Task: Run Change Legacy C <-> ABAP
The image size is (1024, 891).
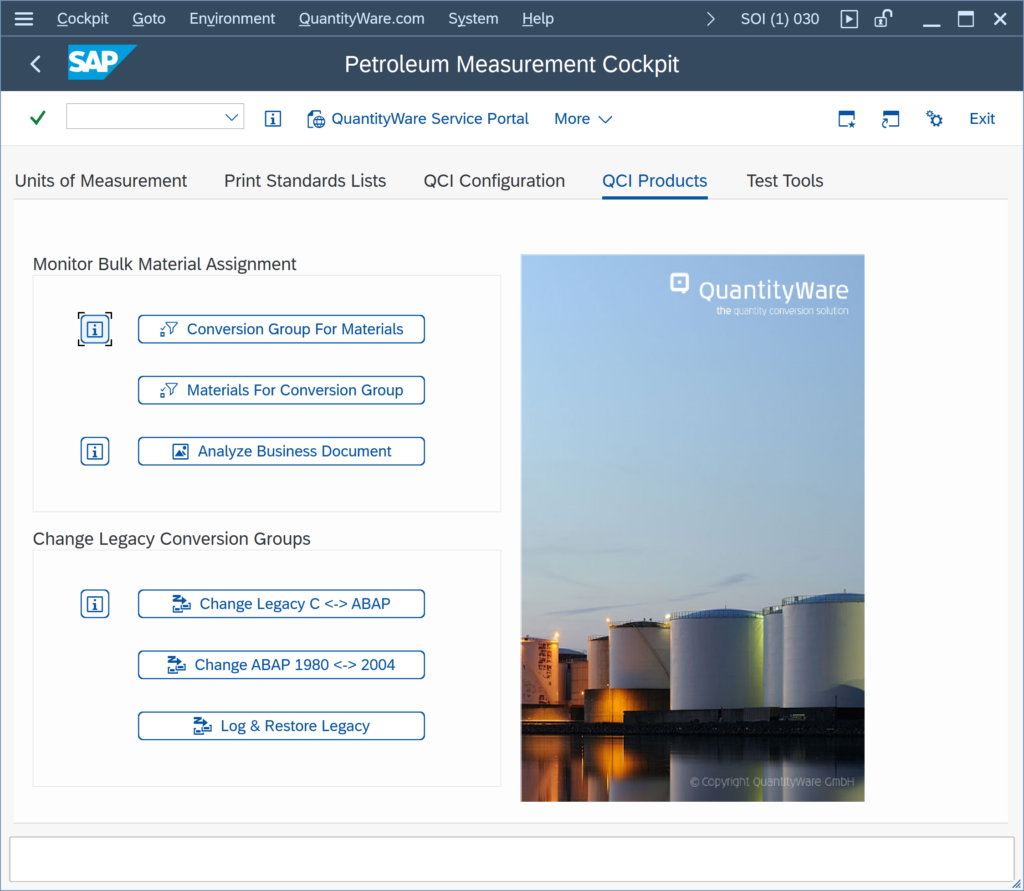Action: coord(281,604)
